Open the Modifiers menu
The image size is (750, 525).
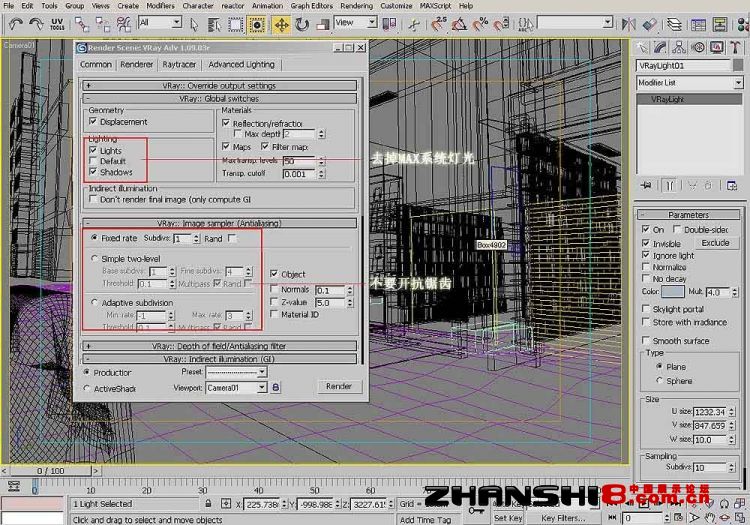tap(160, 6)
